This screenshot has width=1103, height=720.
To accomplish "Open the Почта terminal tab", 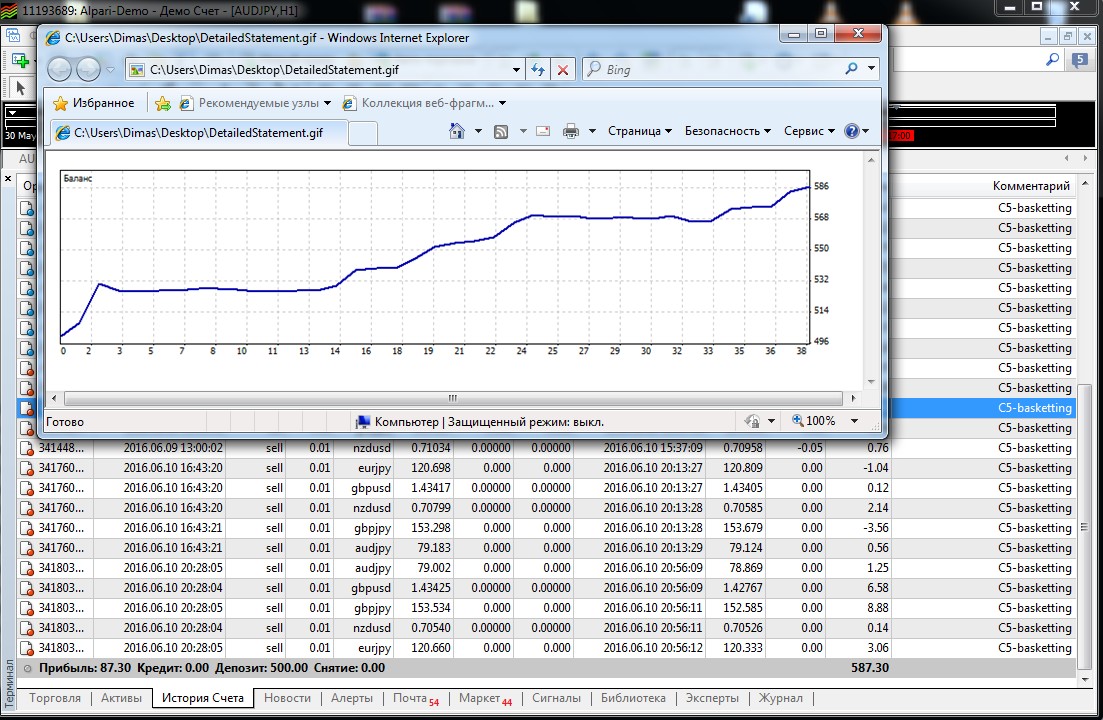I will [x=415, y=698].
